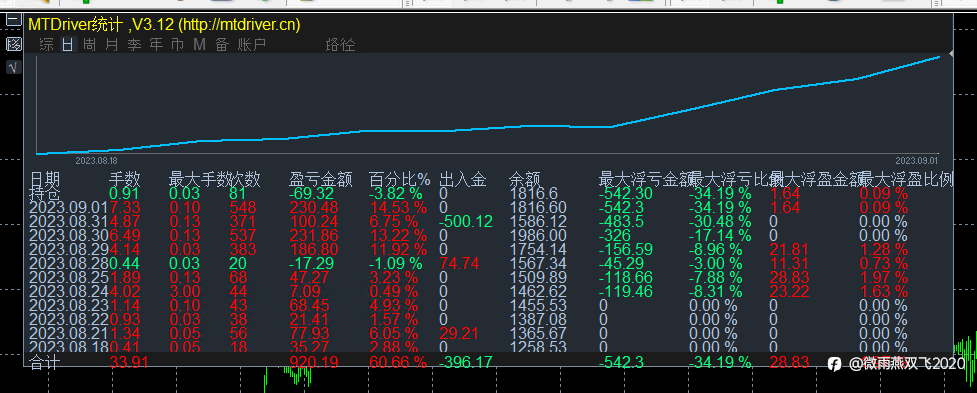The image size is (977, 393).
Task: Open the 周 weekly statistics tab
Action: [x=90, y=45]
